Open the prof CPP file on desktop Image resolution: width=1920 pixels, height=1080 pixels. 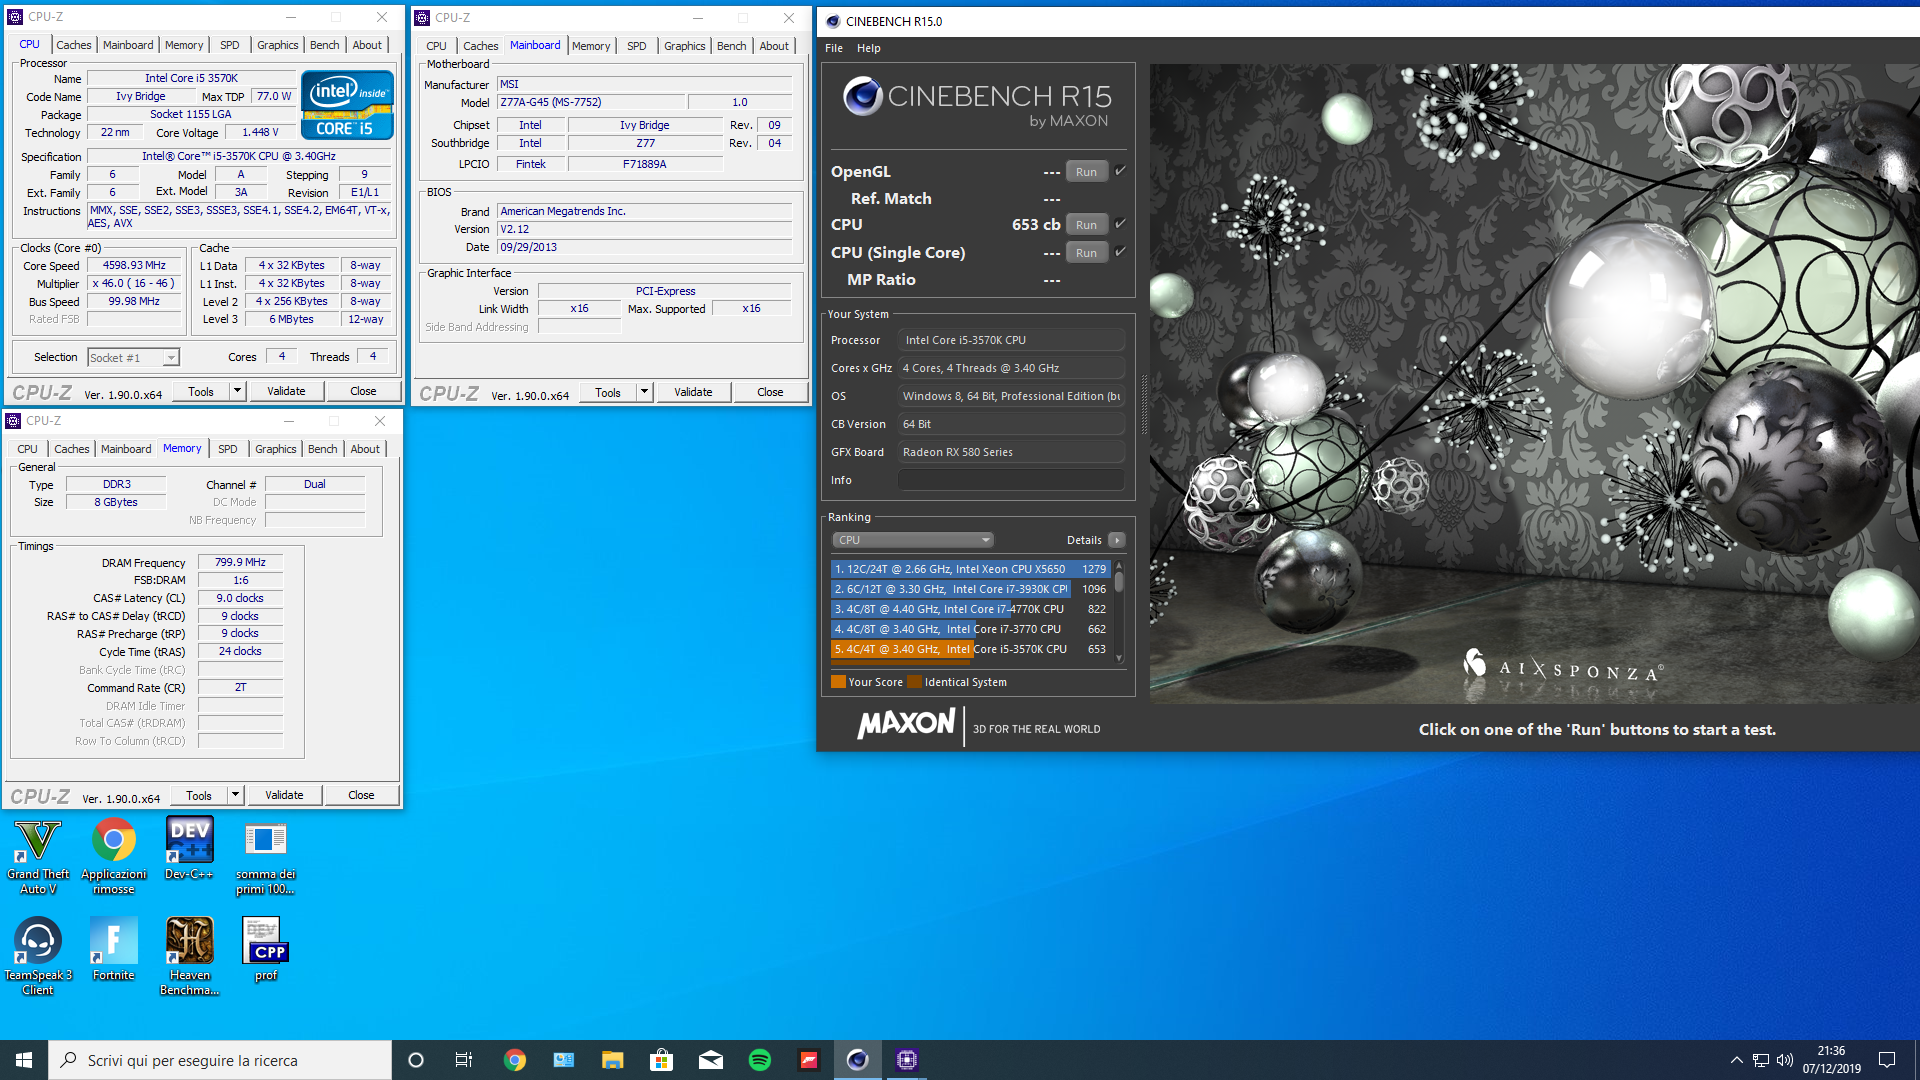coord(266,949)
